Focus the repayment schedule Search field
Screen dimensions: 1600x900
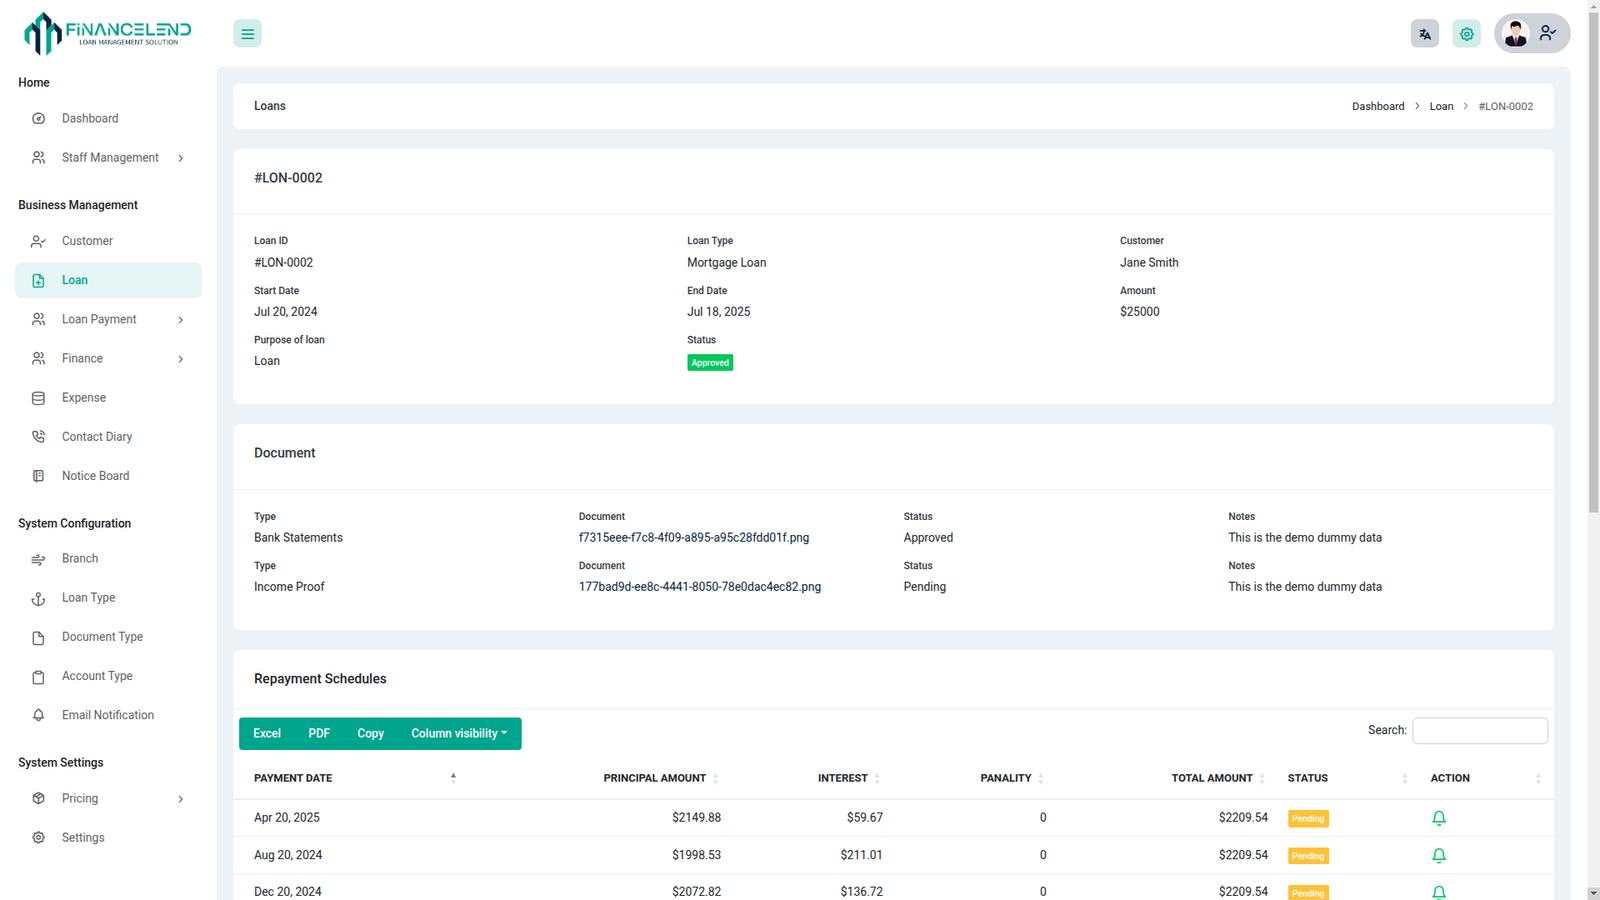coord(1479,731)
